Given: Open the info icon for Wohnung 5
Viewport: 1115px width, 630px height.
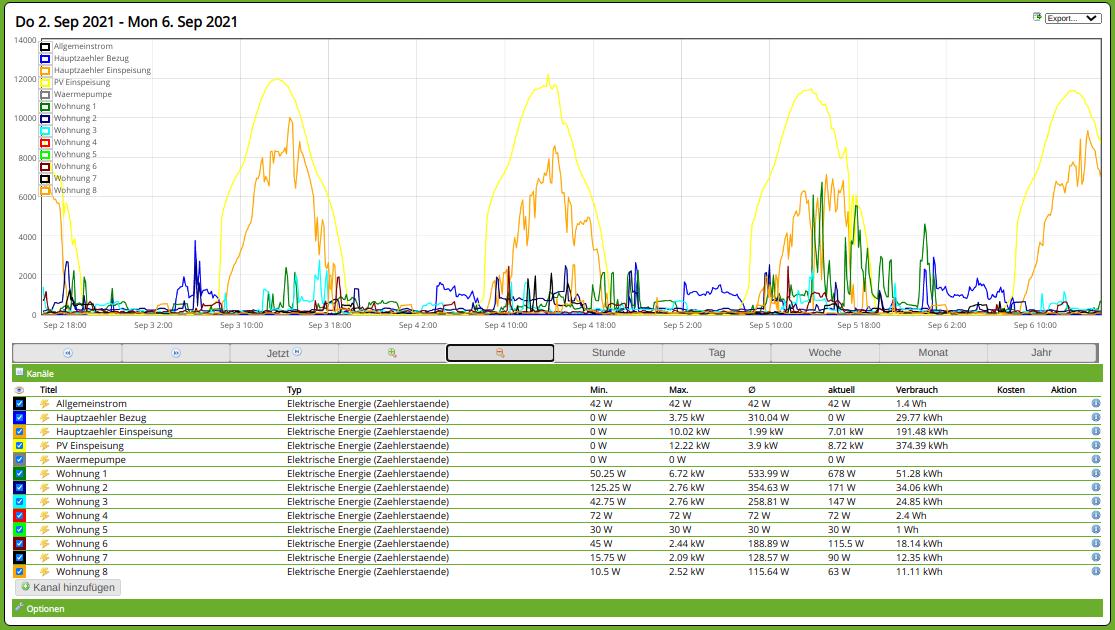Looking at the screenshot, I should click(1096, 529).
